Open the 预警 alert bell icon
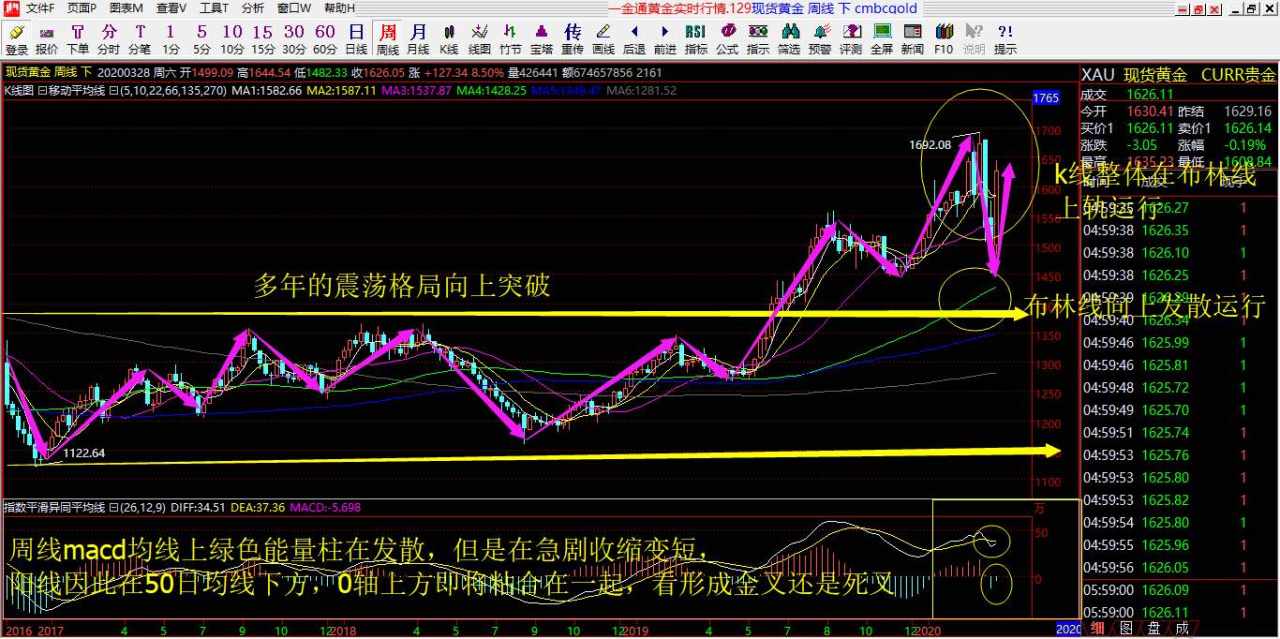The width and height of the screenshot is (1280, 639). [x=820, y=39]
